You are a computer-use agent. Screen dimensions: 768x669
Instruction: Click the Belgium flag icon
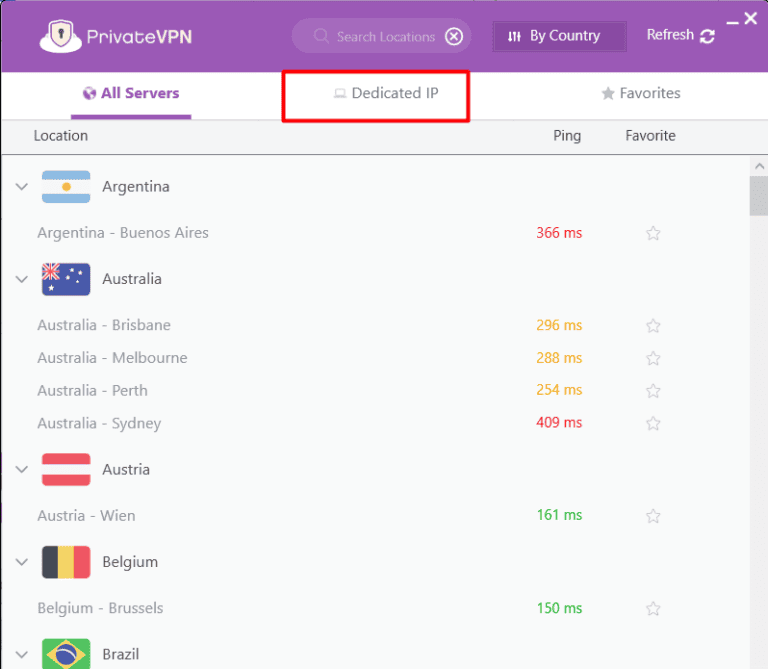click(66, 562)
